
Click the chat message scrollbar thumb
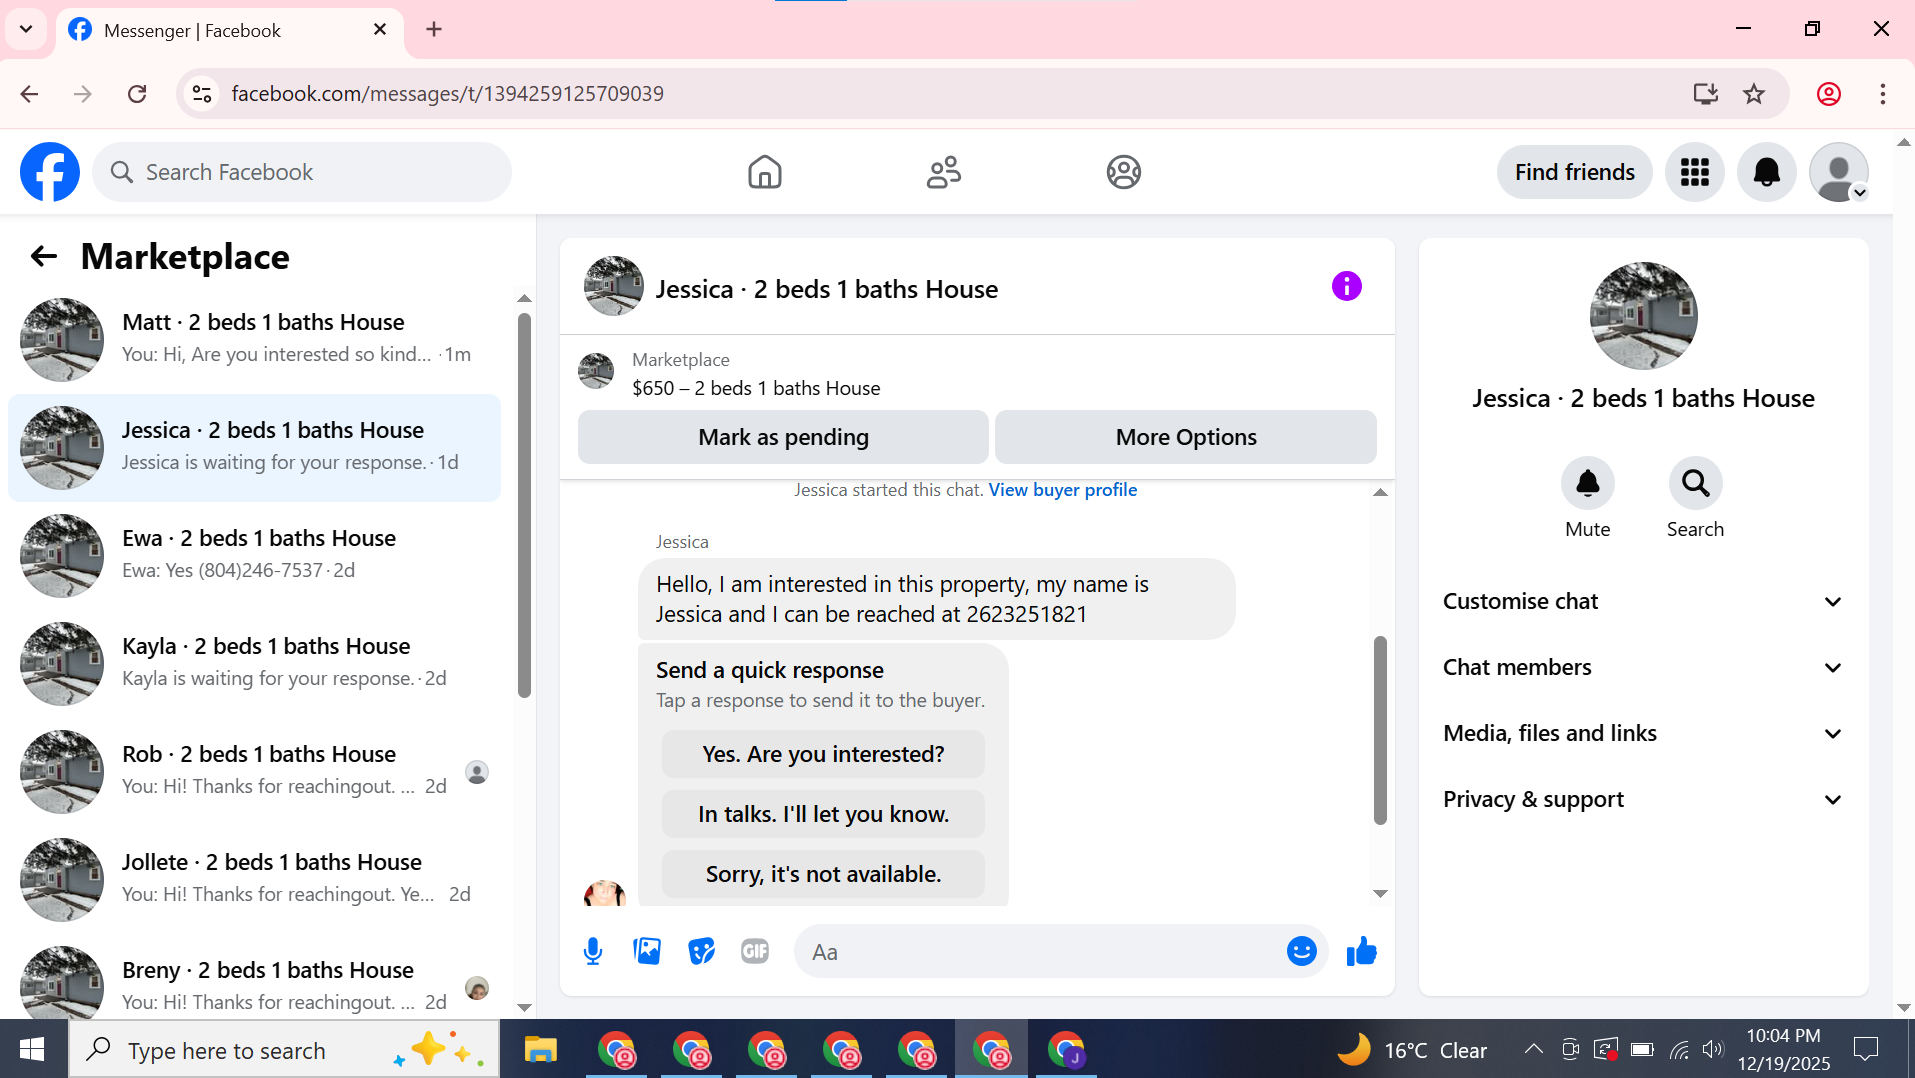click(1380, 730)
